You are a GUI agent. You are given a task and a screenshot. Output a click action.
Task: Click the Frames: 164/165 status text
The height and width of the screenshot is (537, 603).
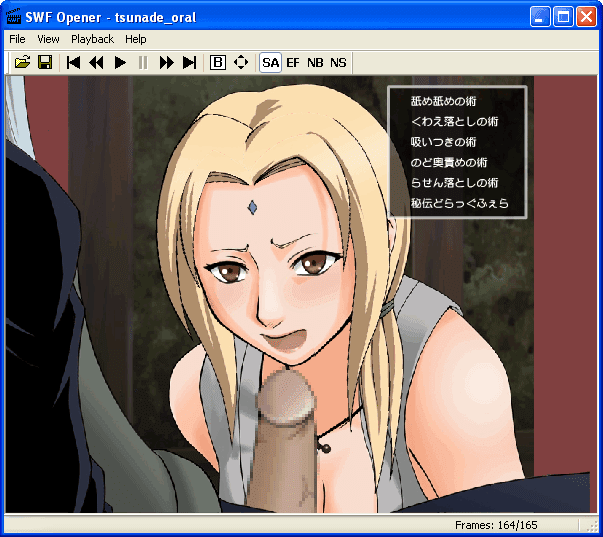click(496, 525)
